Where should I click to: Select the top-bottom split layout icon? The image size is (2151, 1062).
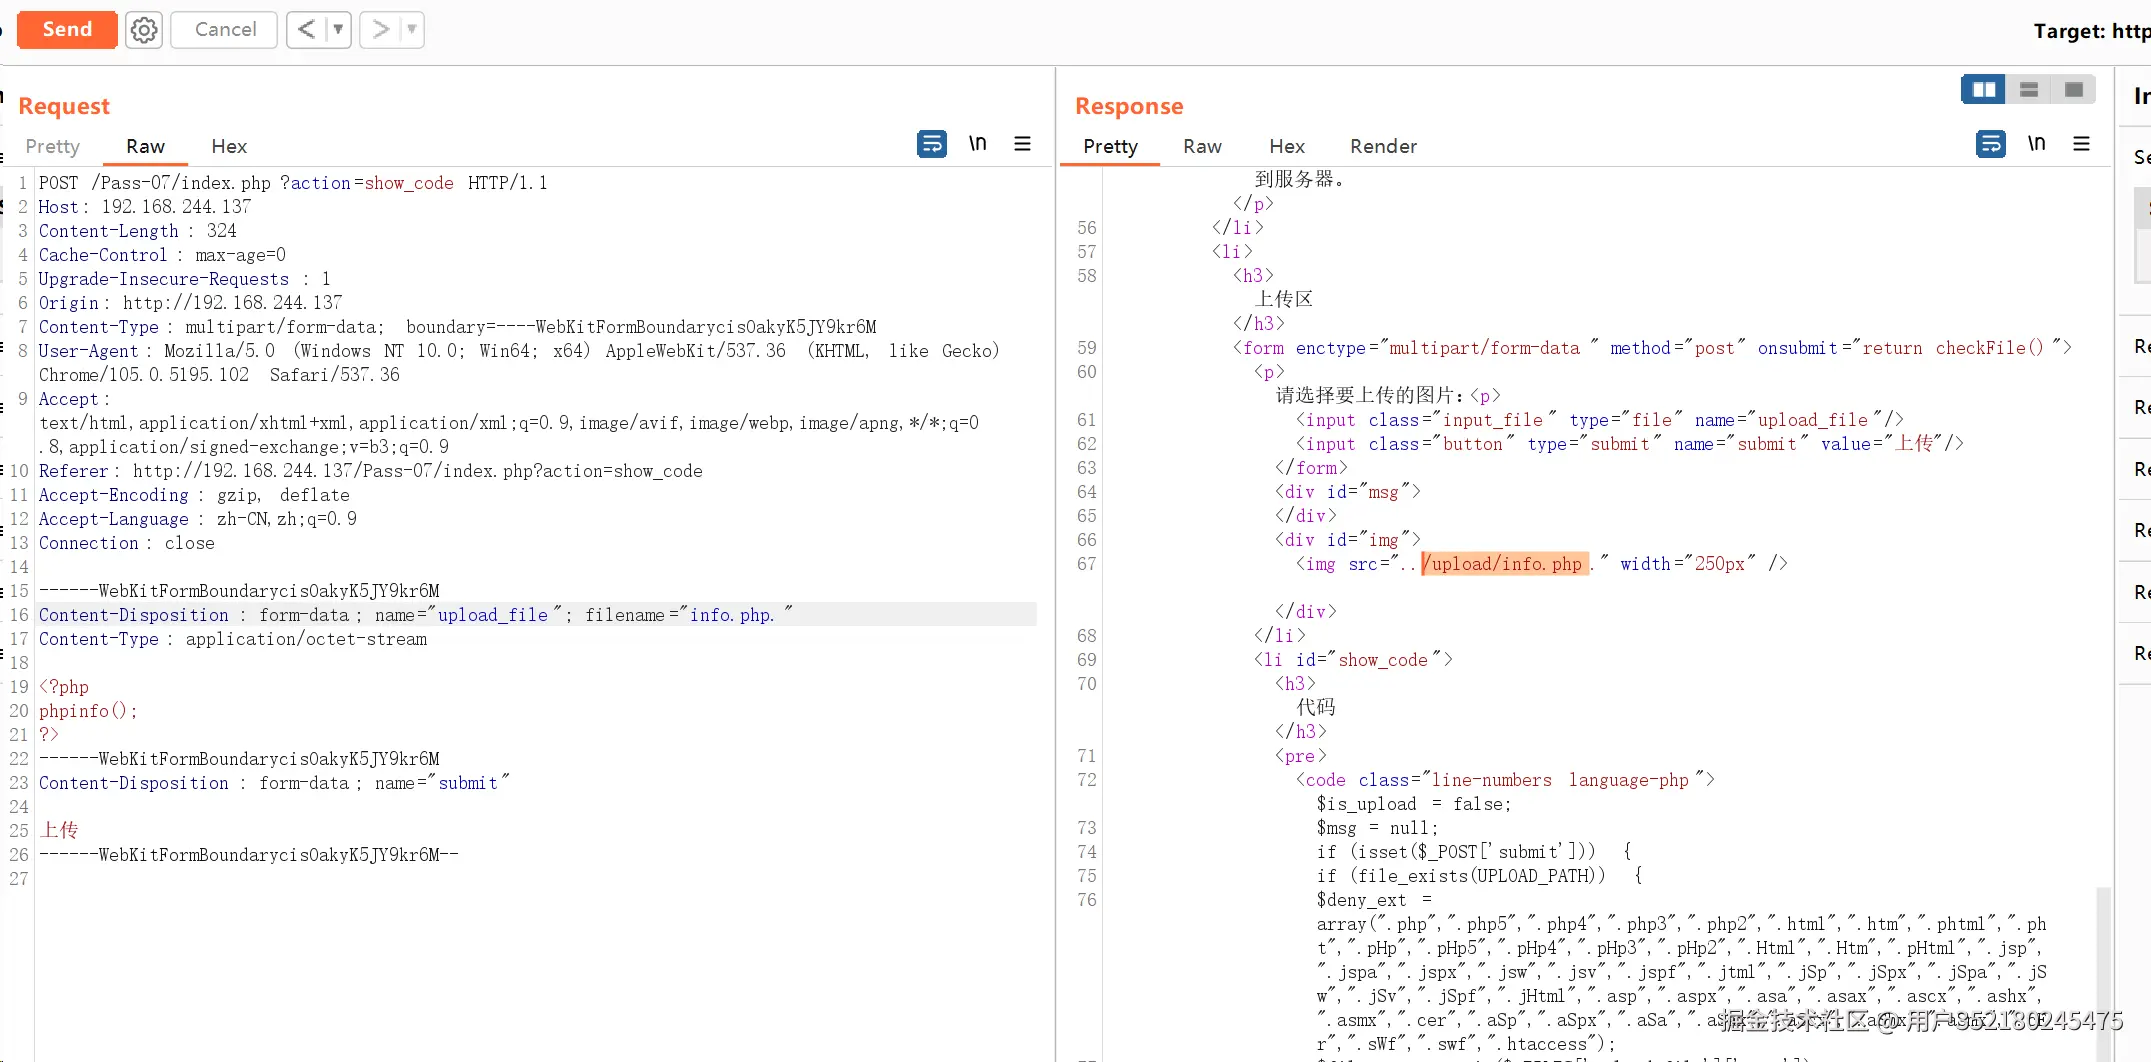(2029, 90)
